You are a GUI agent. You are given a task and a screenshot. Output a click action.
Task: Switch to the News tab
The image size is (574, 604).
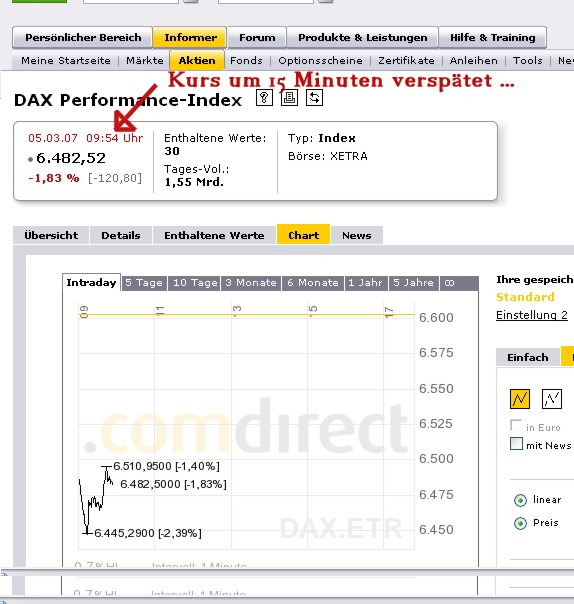pyautogui.click(x=357, y=235)
